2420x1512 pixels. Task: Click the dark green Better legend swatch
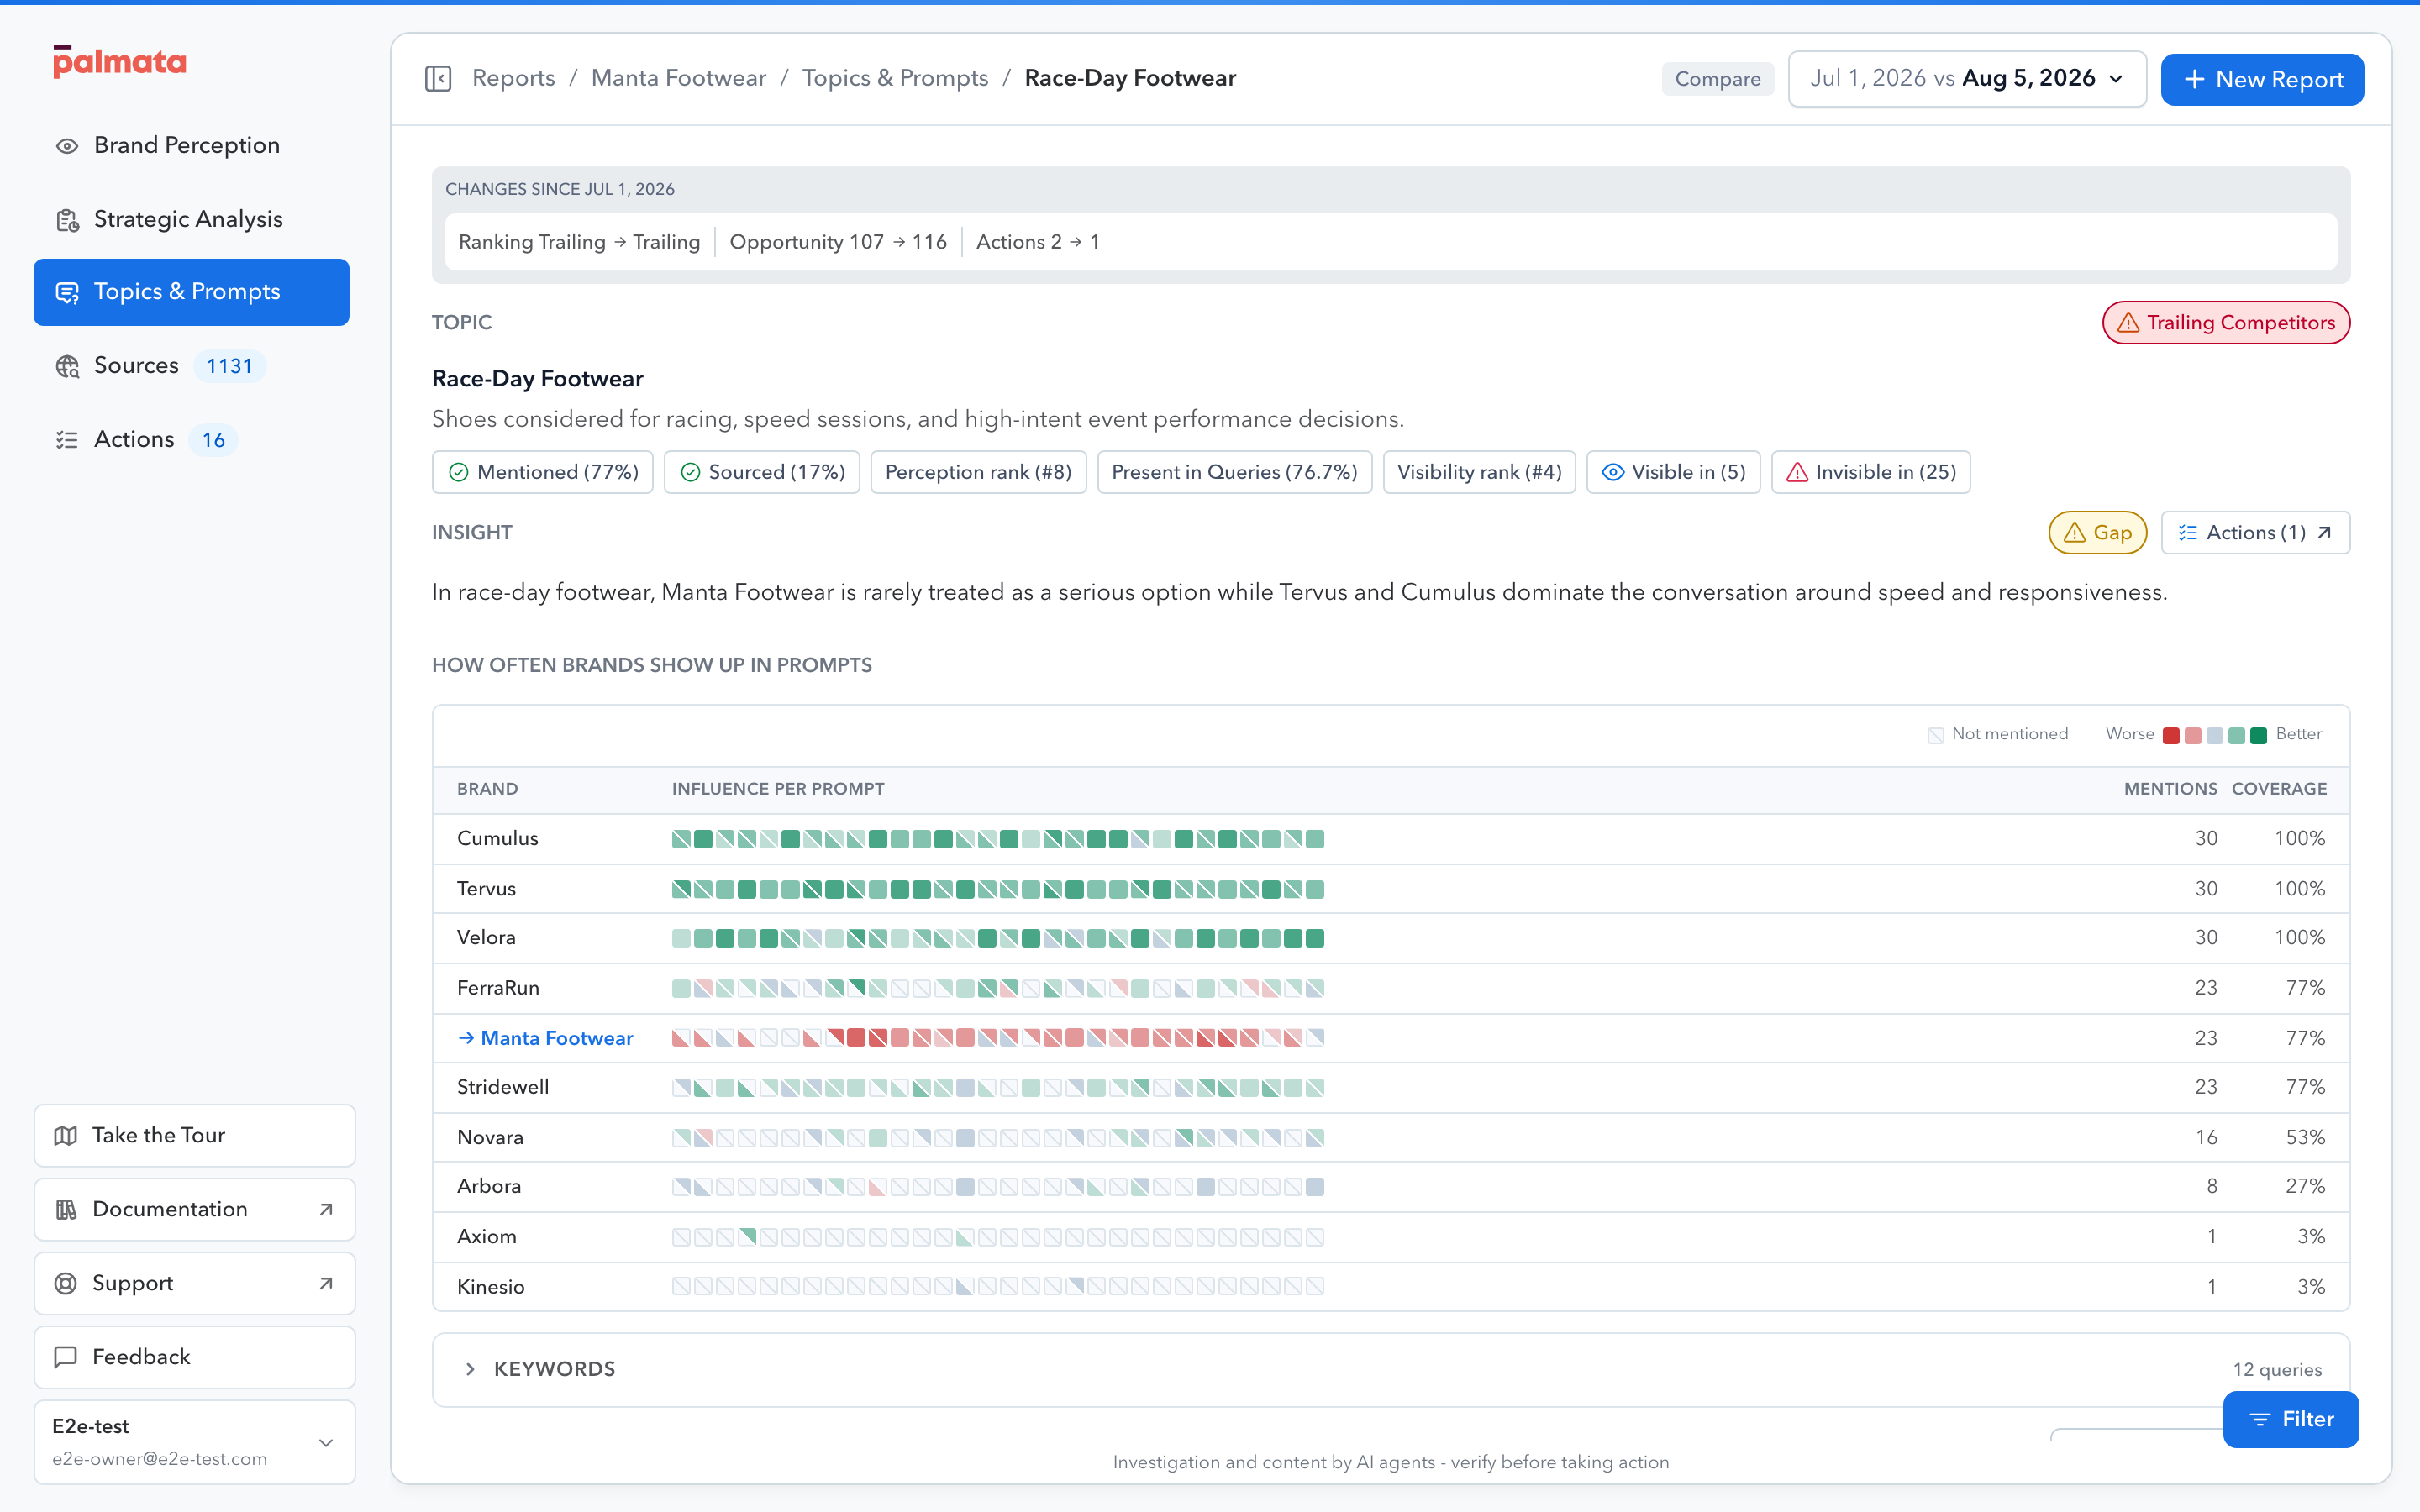[2258, 735]
